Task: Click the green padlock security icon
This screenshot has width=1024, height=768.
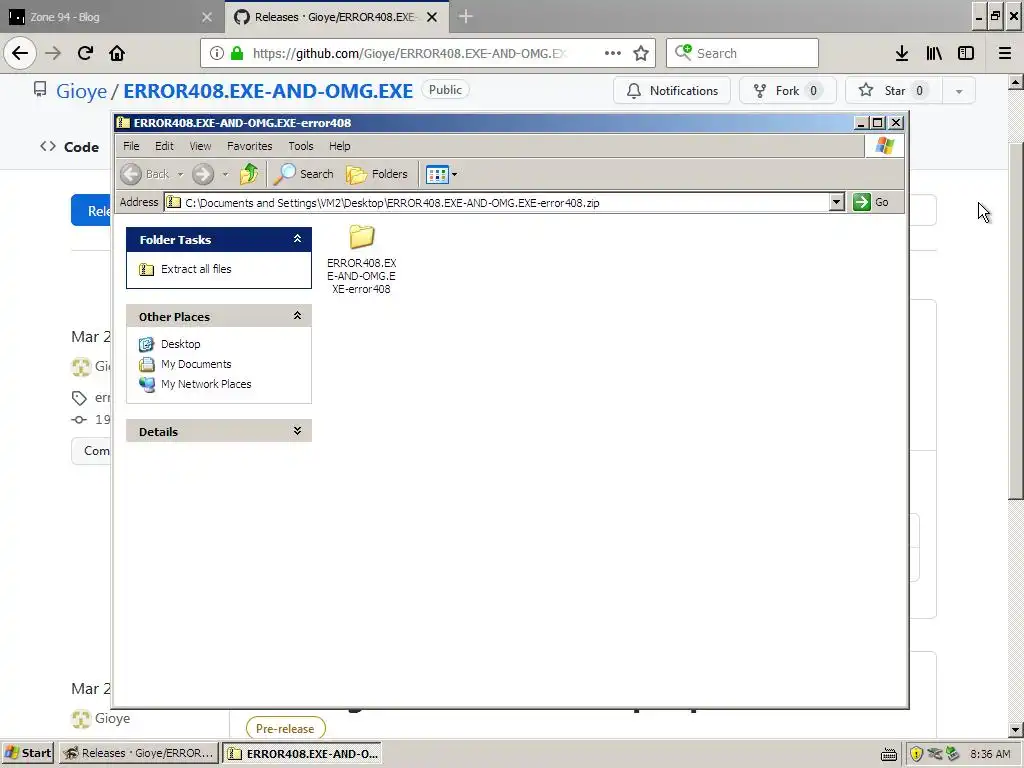Action: (237, 54)
